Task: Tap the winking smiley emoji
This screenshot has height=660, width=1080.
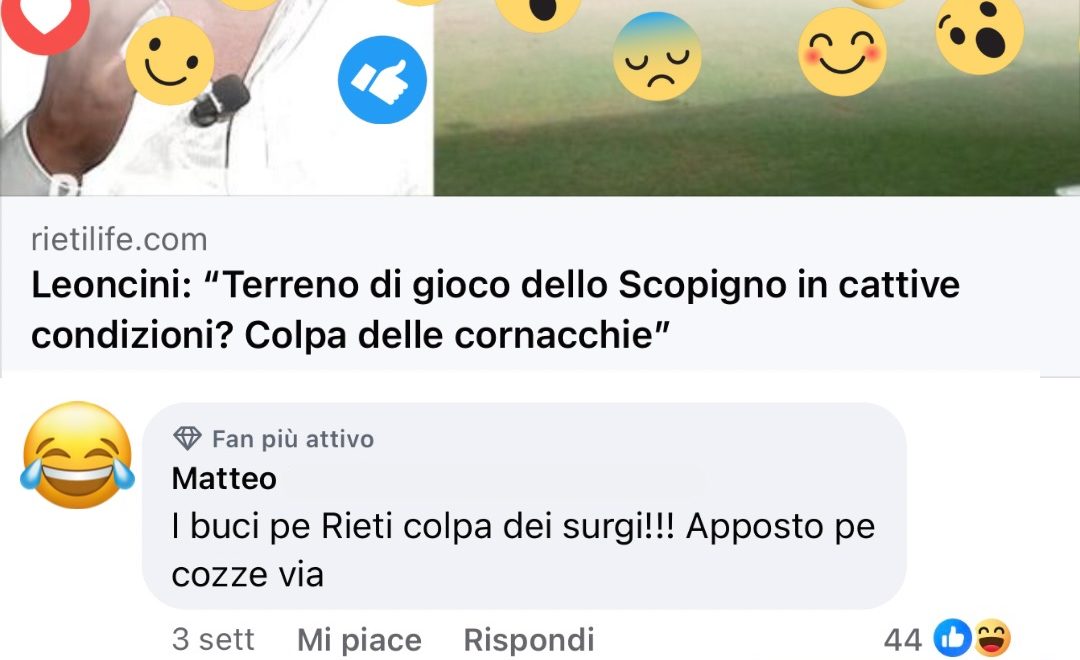Action: point(169,61)
